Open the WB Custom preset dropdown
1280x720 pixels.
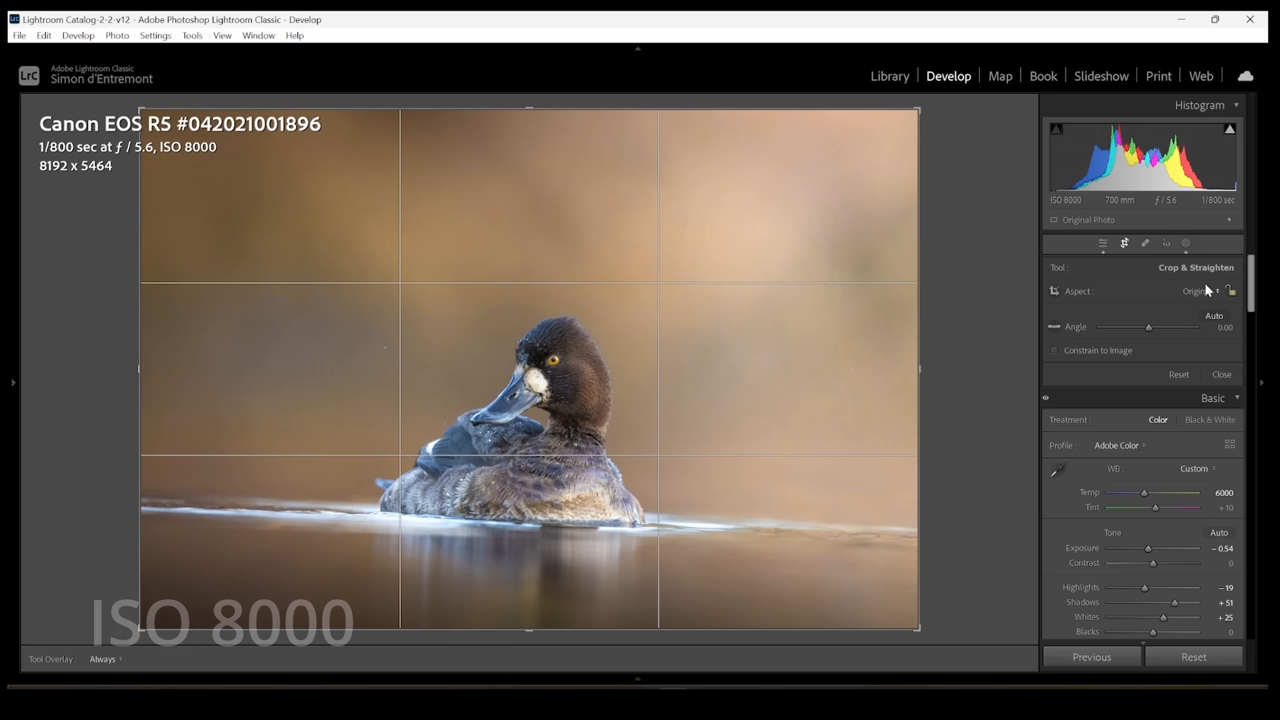[1198, 468]
